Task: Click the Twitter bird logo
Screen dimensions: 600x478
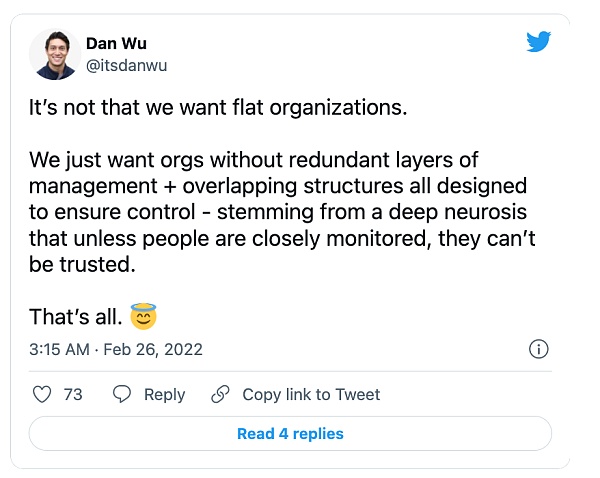Action: (538, 42)
